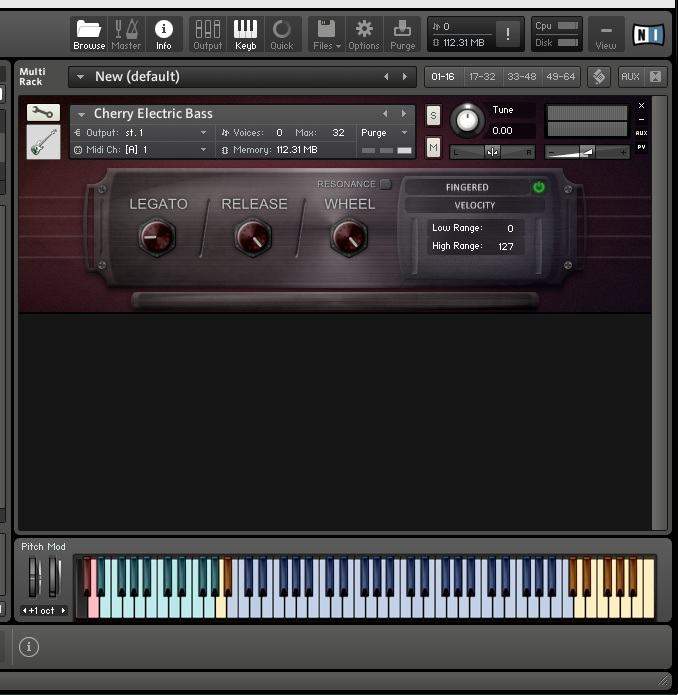
Task: Switch to rack page 17-32
Action: (482, 76)
